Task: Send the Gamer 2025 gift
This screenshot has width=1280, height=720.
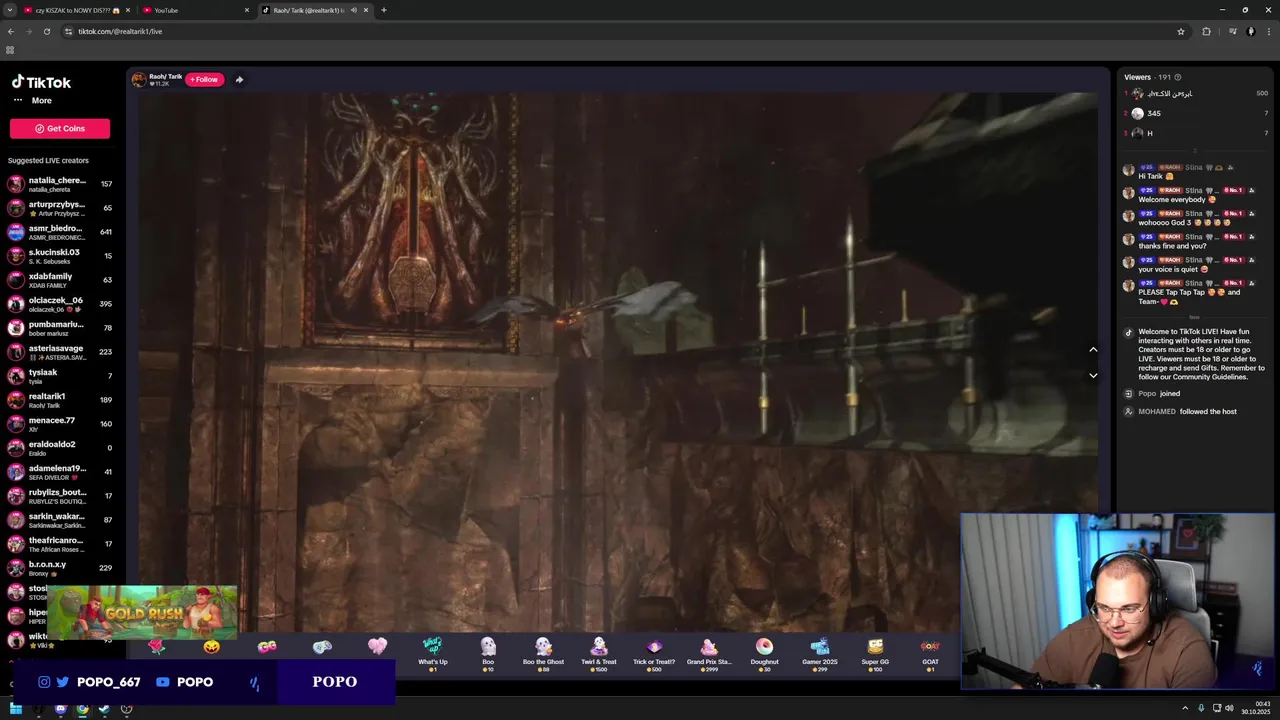Action: (819, 654)
